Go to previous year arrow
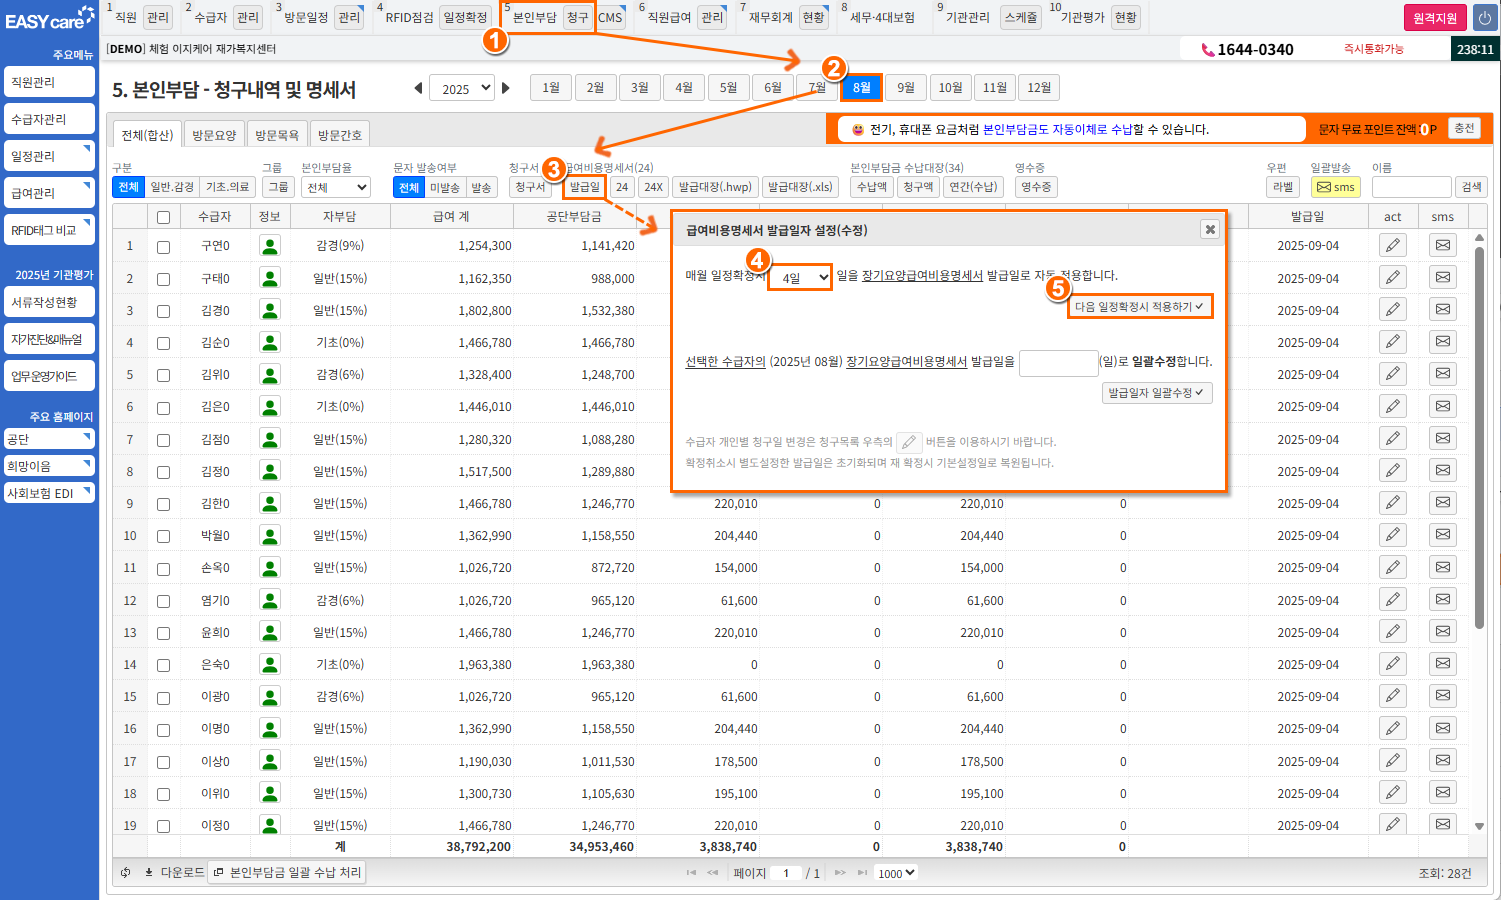The height and width of the screenshot is (900, 1501). (418, 88)
